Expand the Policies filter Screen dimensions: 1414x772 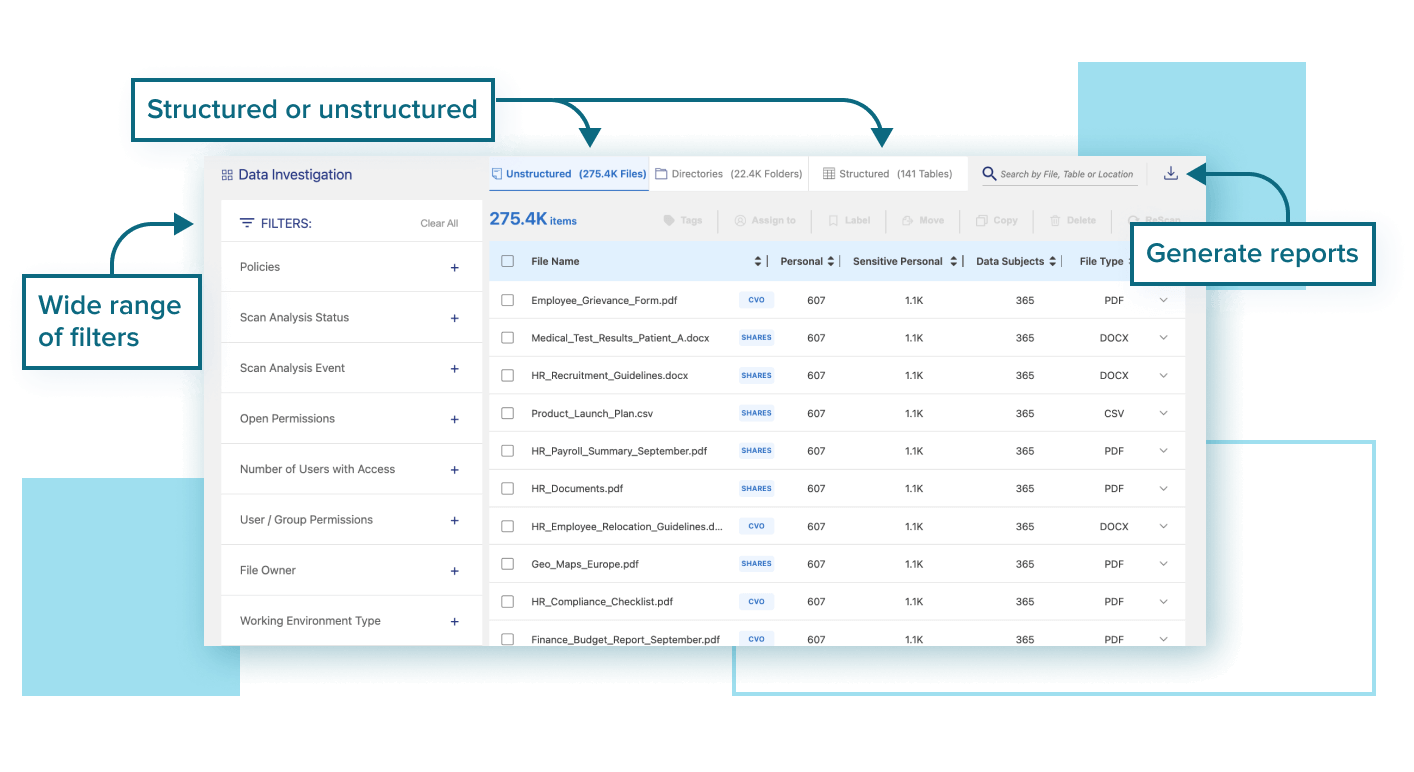coord(455,267)
